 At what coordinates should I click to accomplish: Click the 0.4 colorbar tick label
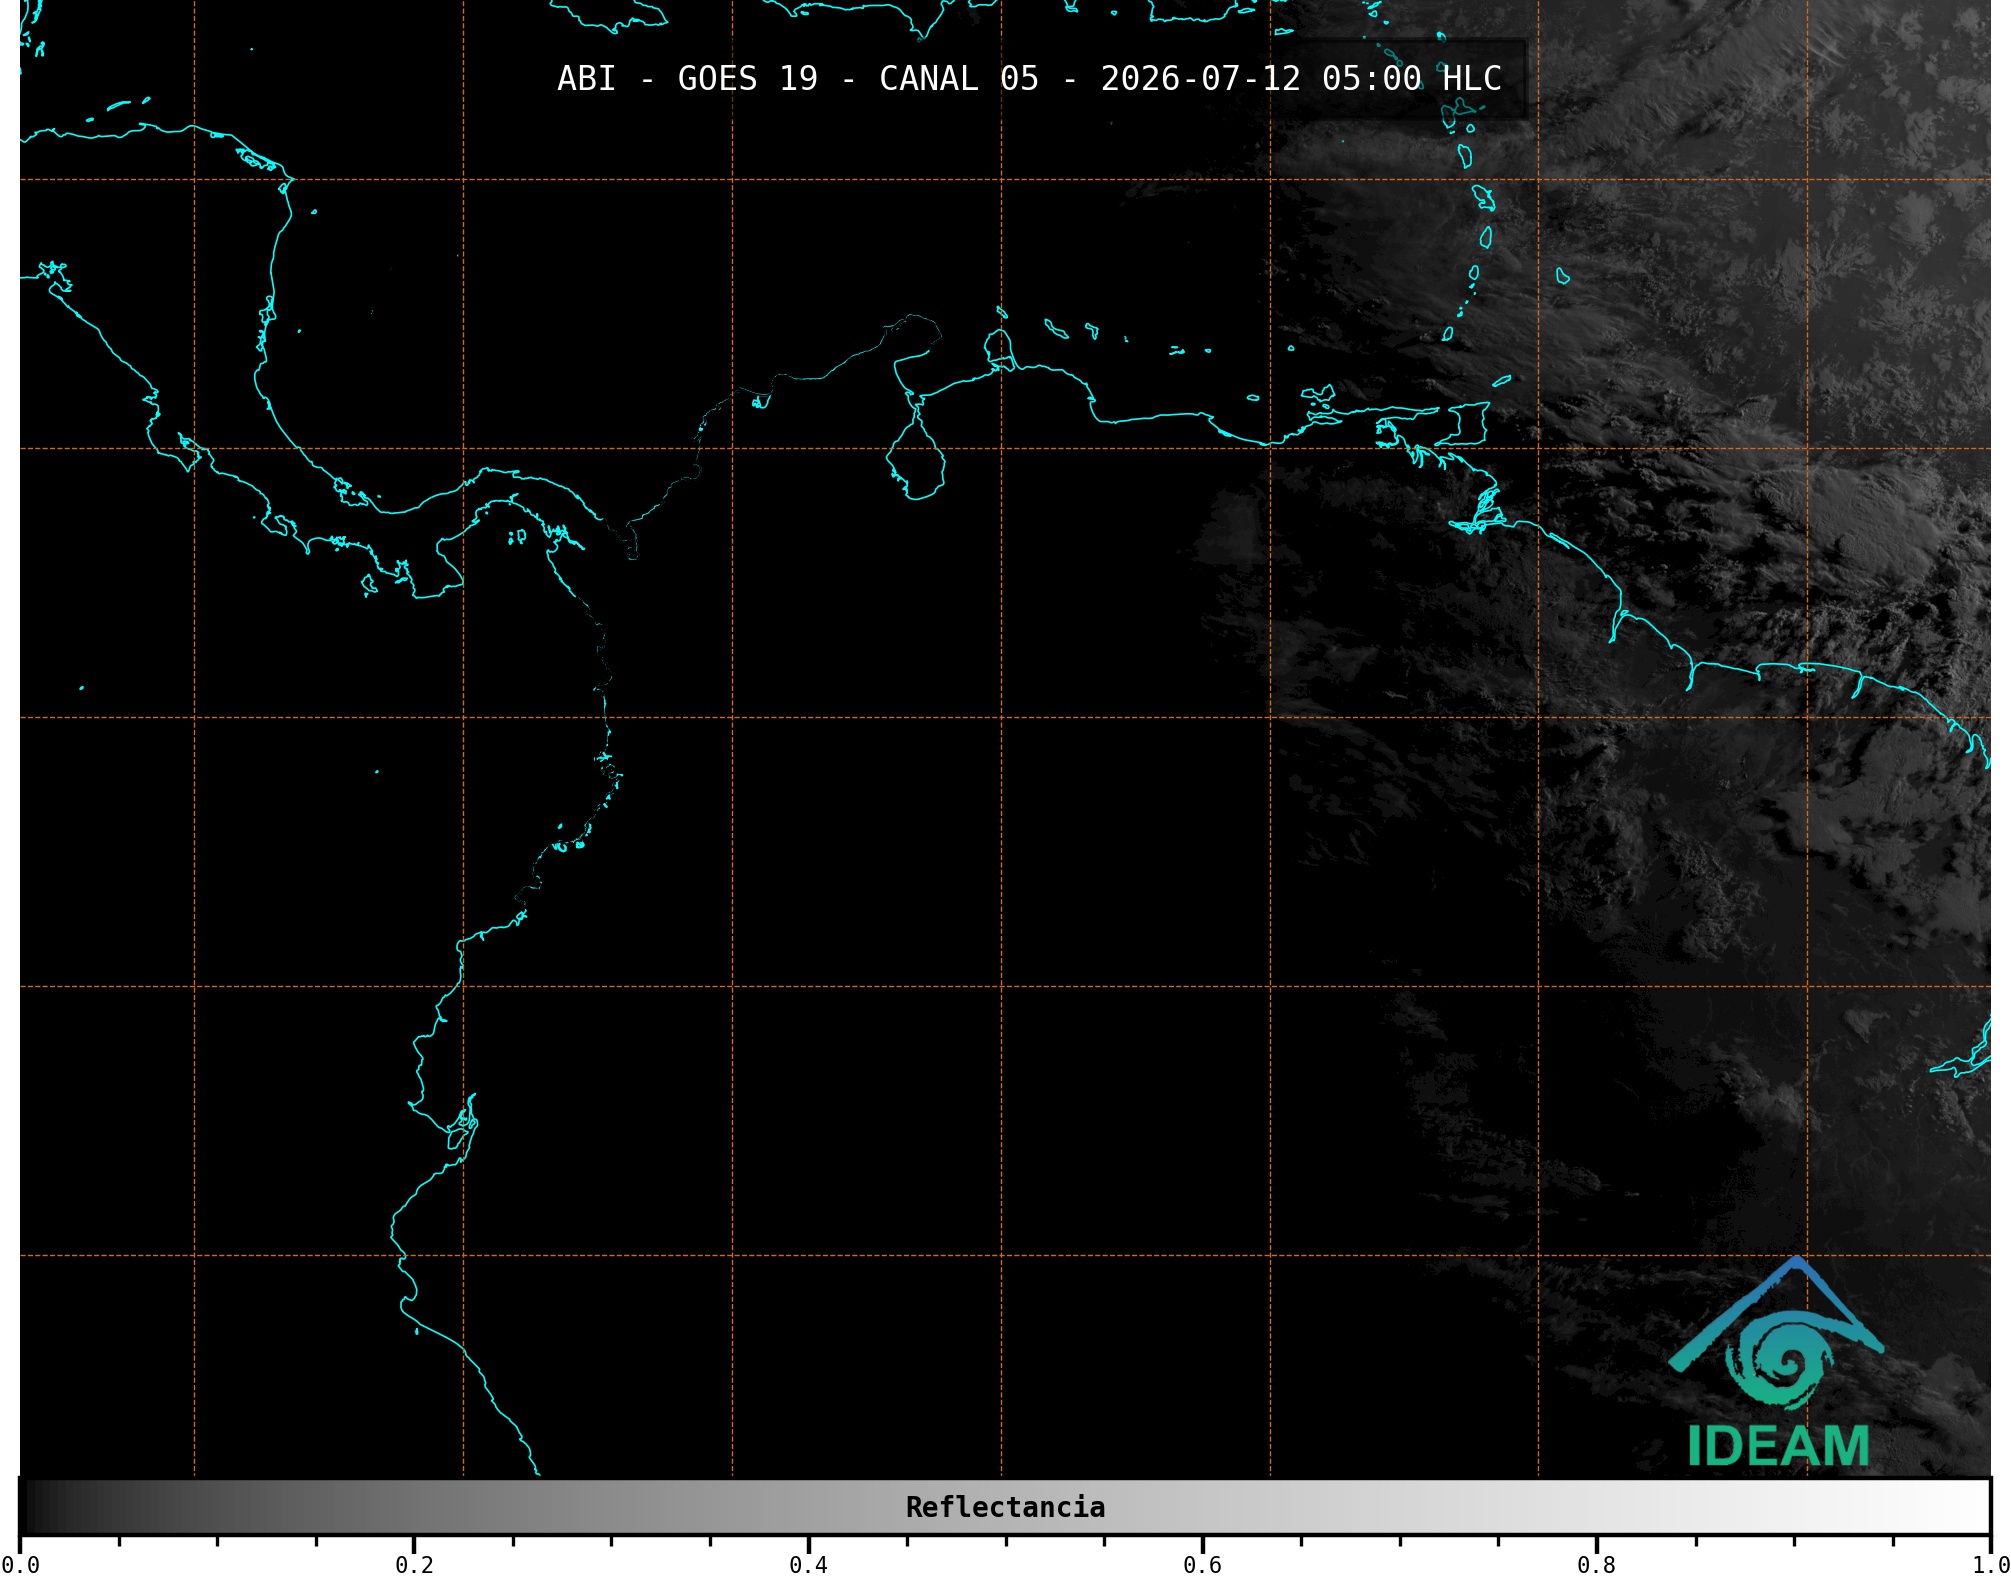(x=808, y=1565)
